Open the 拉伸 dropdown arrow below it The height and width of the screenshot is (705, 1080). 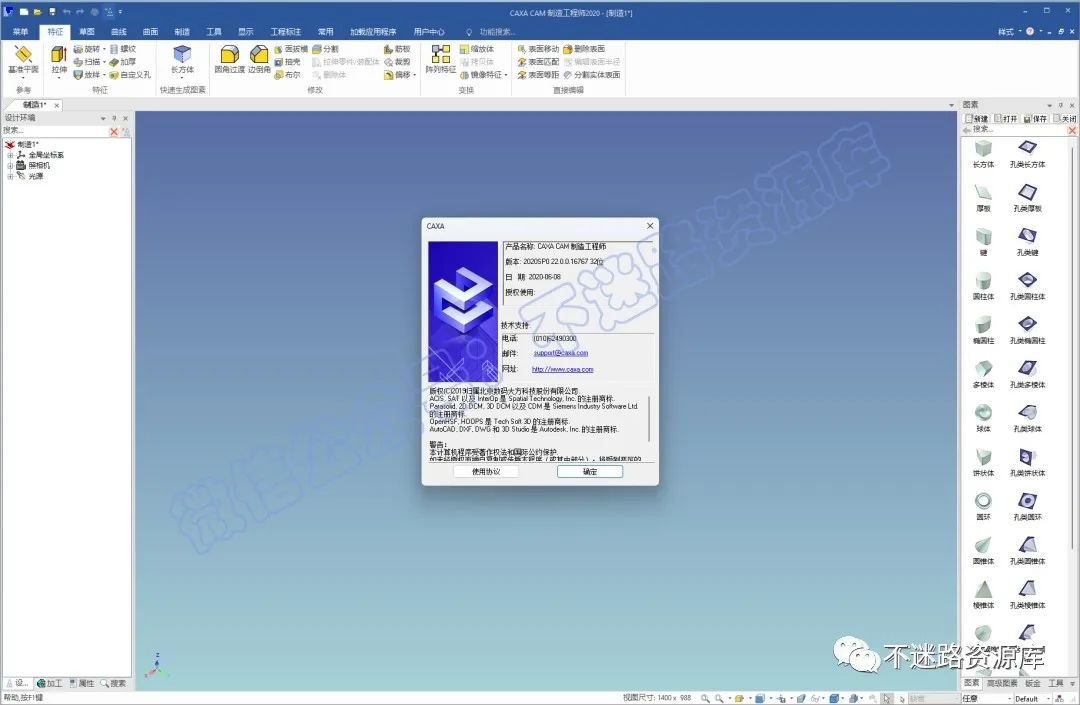tap(59, 78)
